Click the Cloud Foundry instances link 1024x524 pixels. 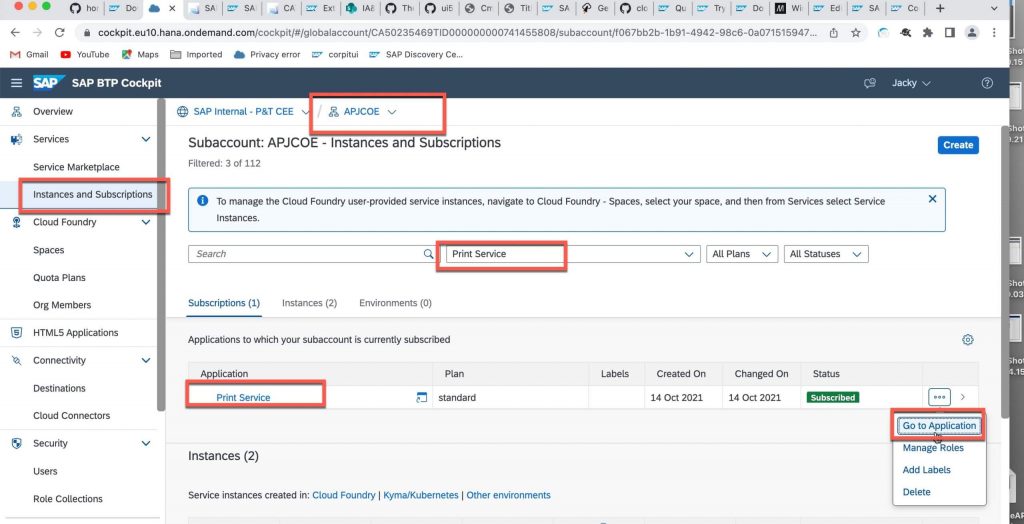point(344,495)
